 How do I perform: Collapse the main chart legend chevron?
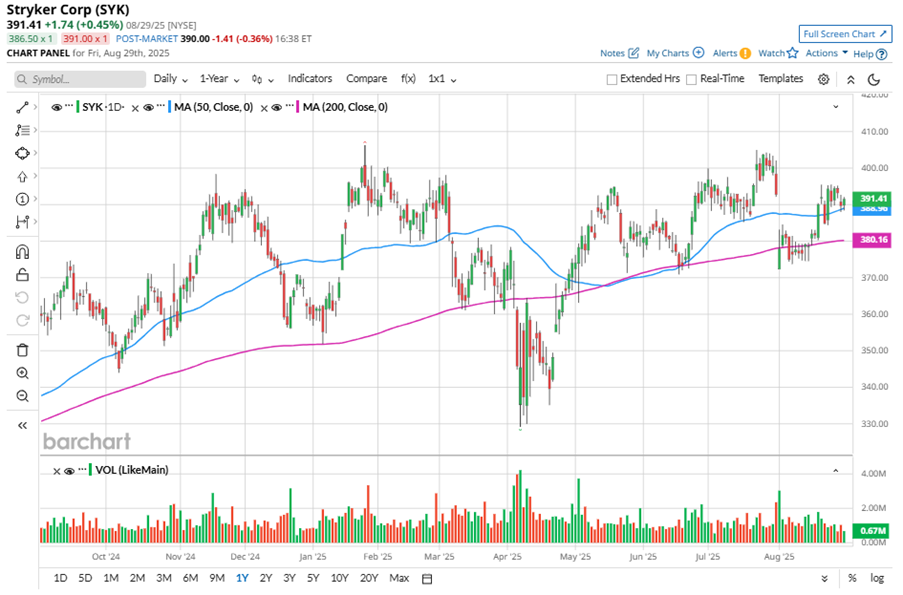point(836,107)
